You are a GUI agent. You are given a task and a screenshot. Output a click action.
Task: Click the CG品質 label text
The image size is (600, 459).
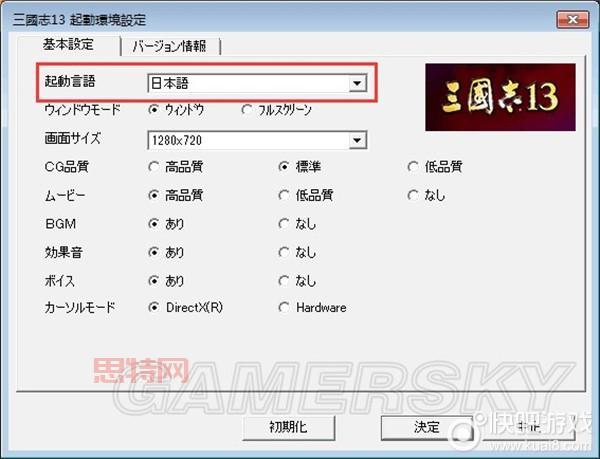click(x=67, y=167)
